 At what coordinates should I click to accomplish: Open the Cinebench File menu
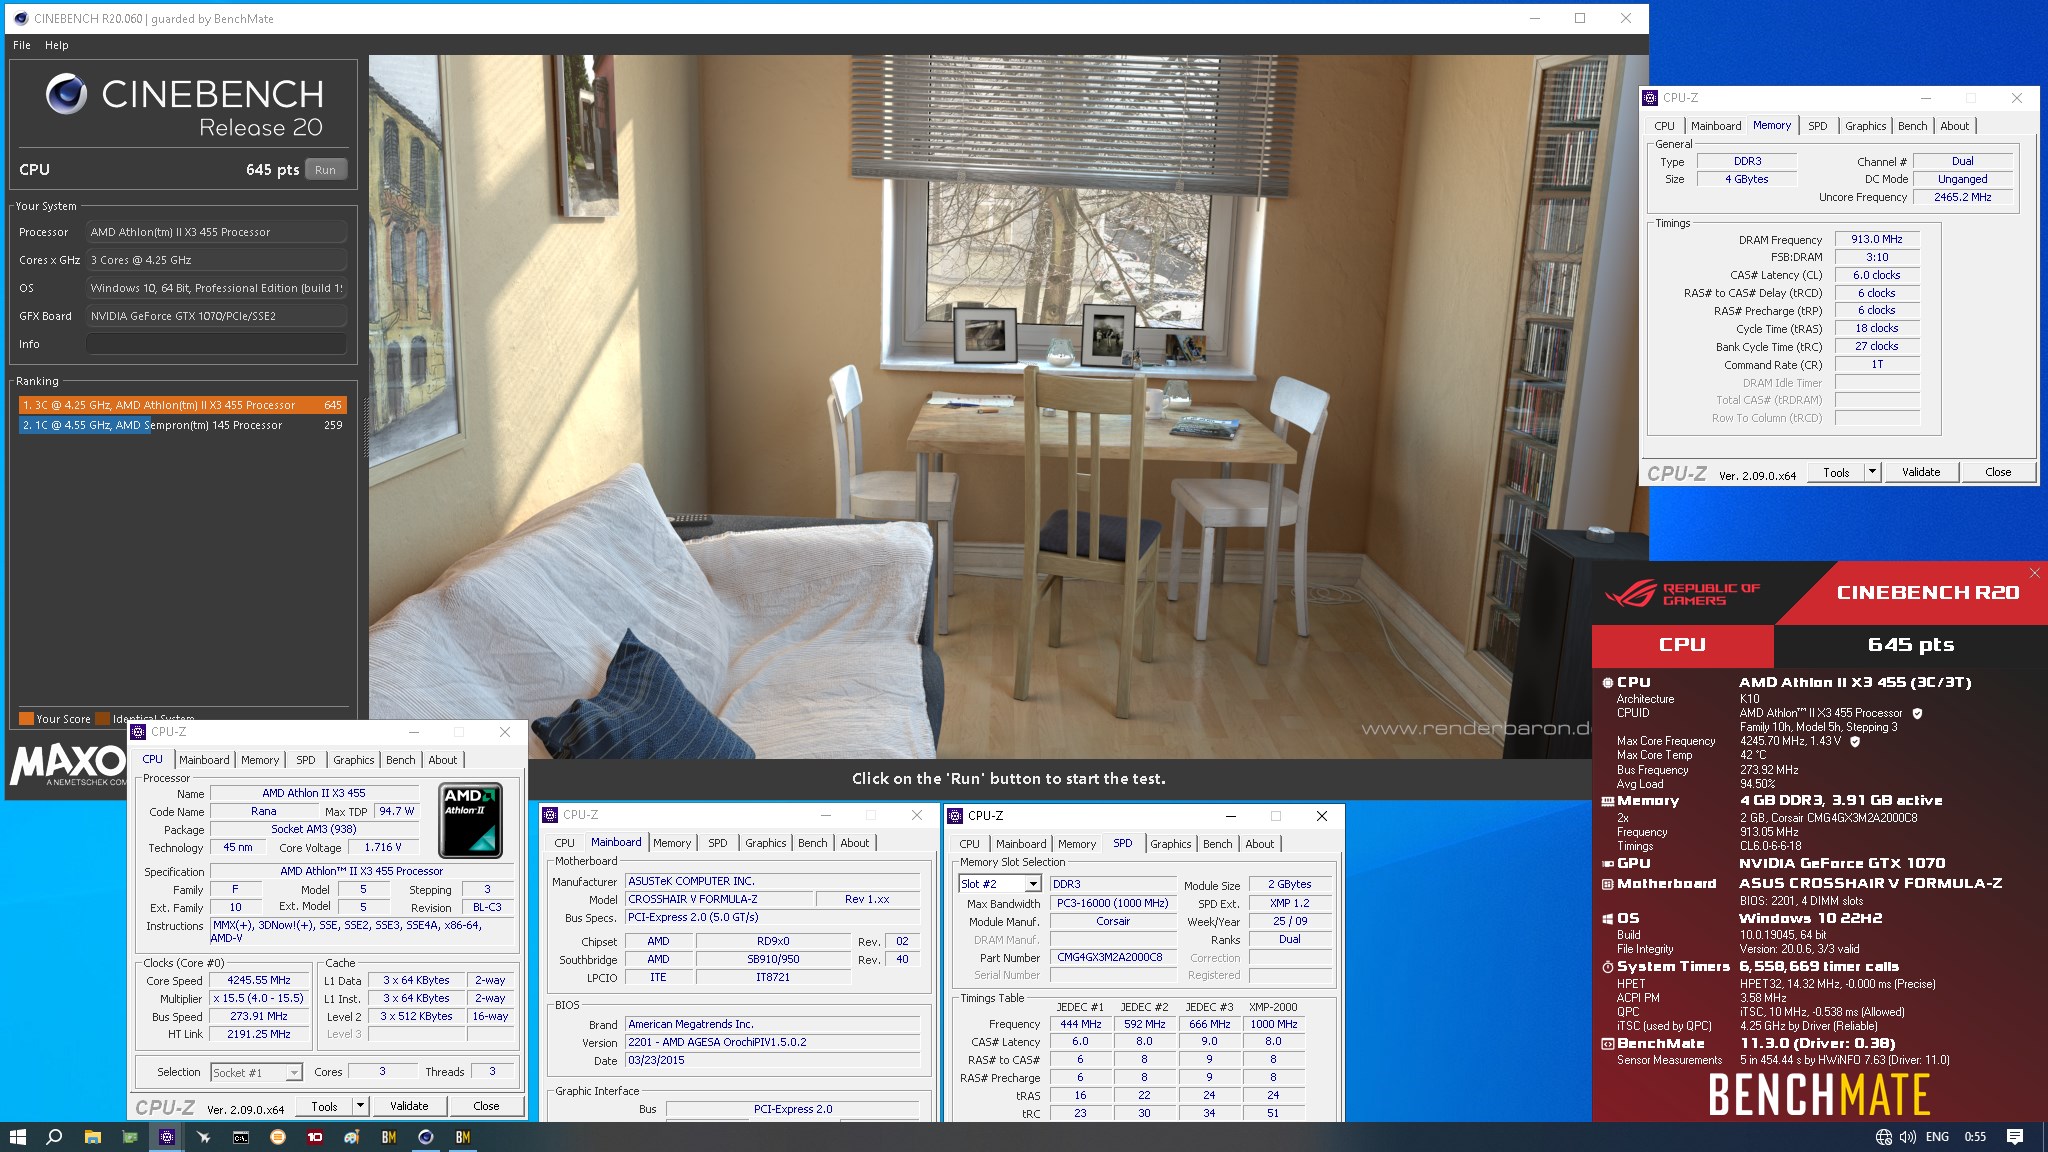[x=22, y=45]
